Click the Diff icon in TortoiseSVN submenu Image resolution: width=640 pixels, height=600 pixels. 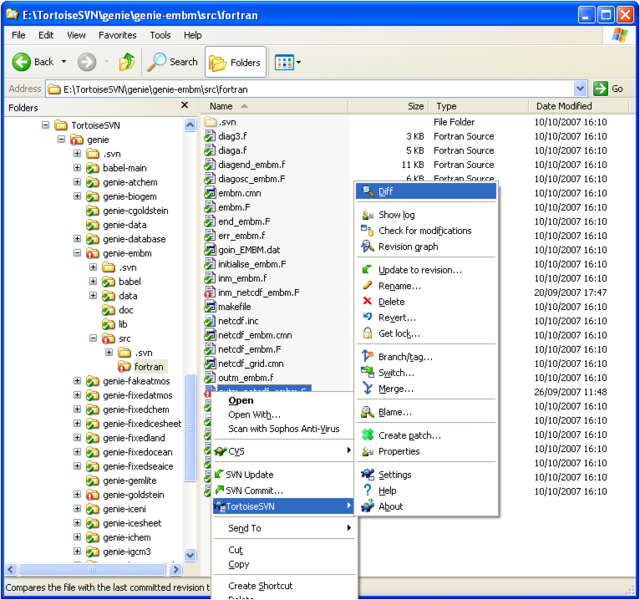(x=367, y=192)
